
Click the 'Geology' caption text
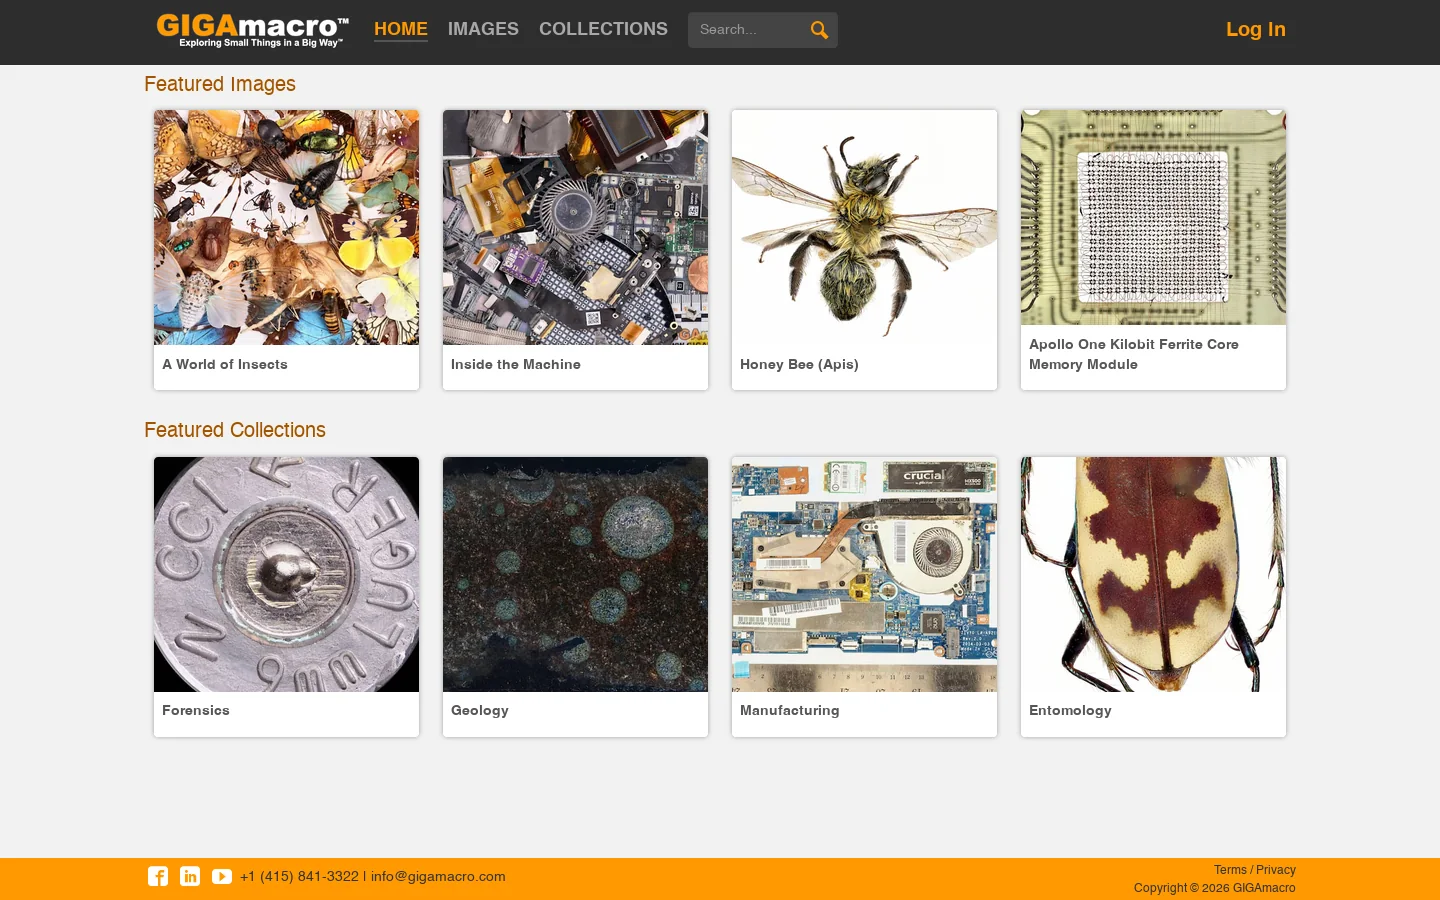tap(480, 710)
